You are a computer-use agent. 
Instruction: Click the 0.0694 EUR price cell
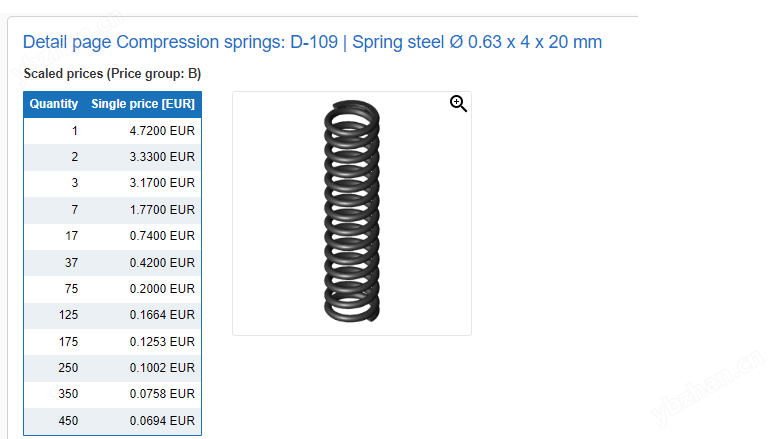pos(162,421)
